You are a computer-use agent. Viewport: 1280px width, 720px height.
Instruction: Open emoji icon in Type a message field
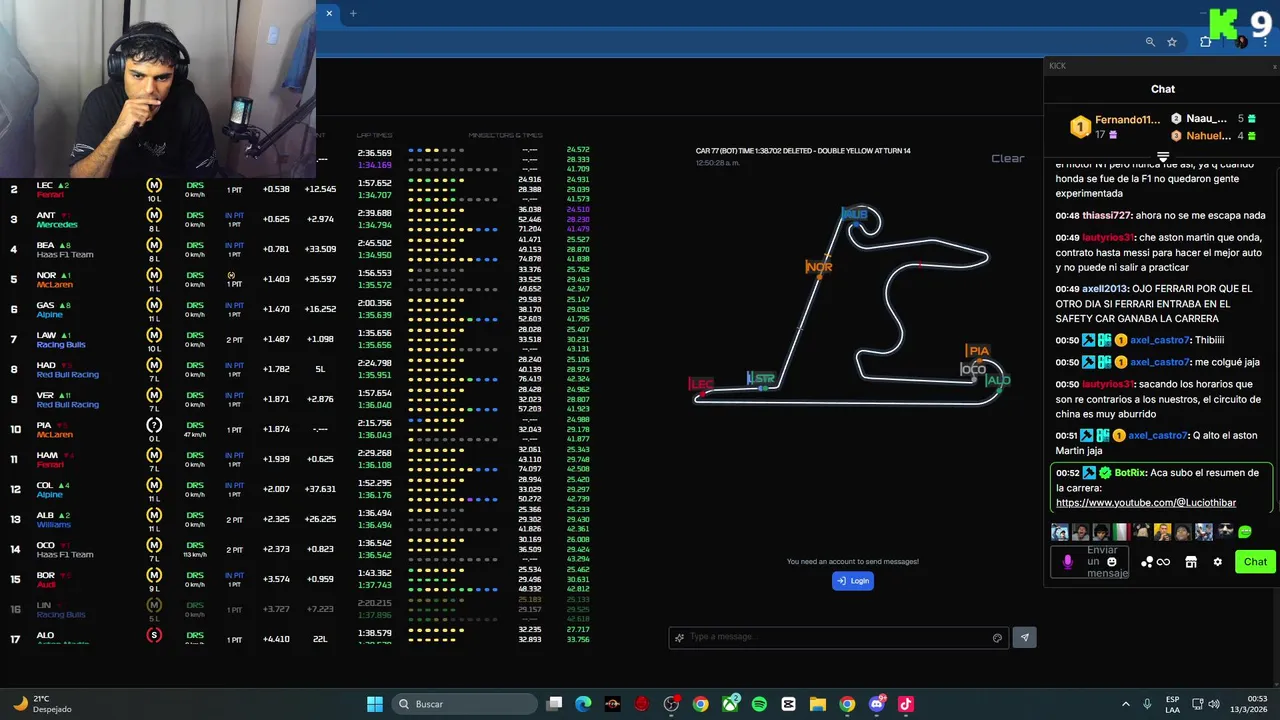pos(997,638)
